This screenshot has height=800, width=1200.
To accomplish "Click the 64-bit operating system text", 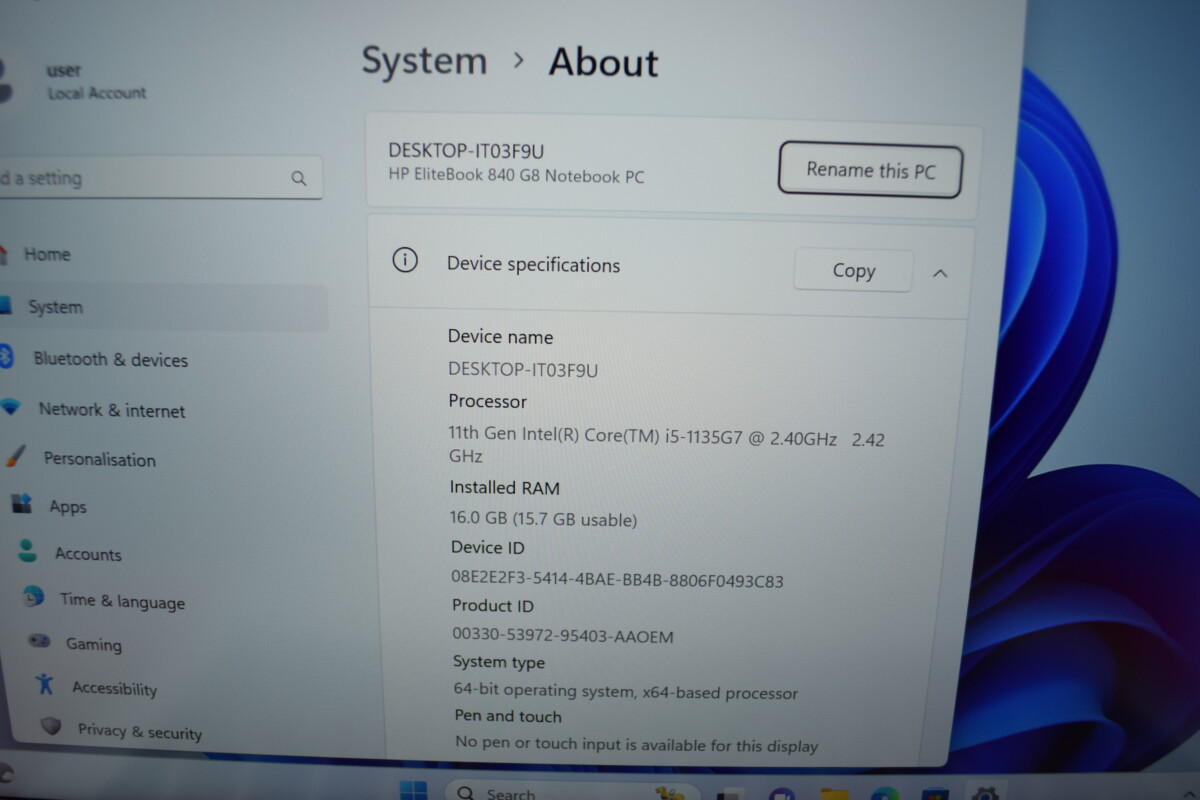I will (625, 692).
